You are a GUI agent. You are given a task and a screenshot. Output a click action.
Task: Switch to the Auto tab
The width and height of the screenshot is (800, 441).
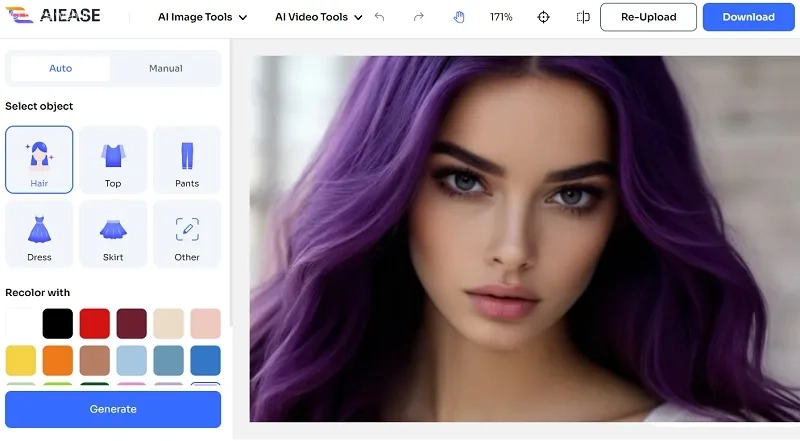tap(60, 68)
